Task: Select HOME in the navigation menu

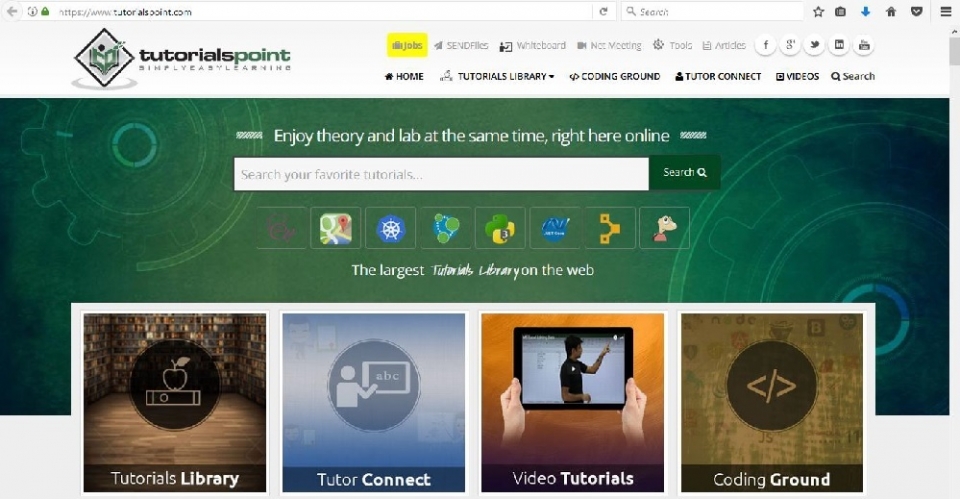Action: click(x=404, y=77)
